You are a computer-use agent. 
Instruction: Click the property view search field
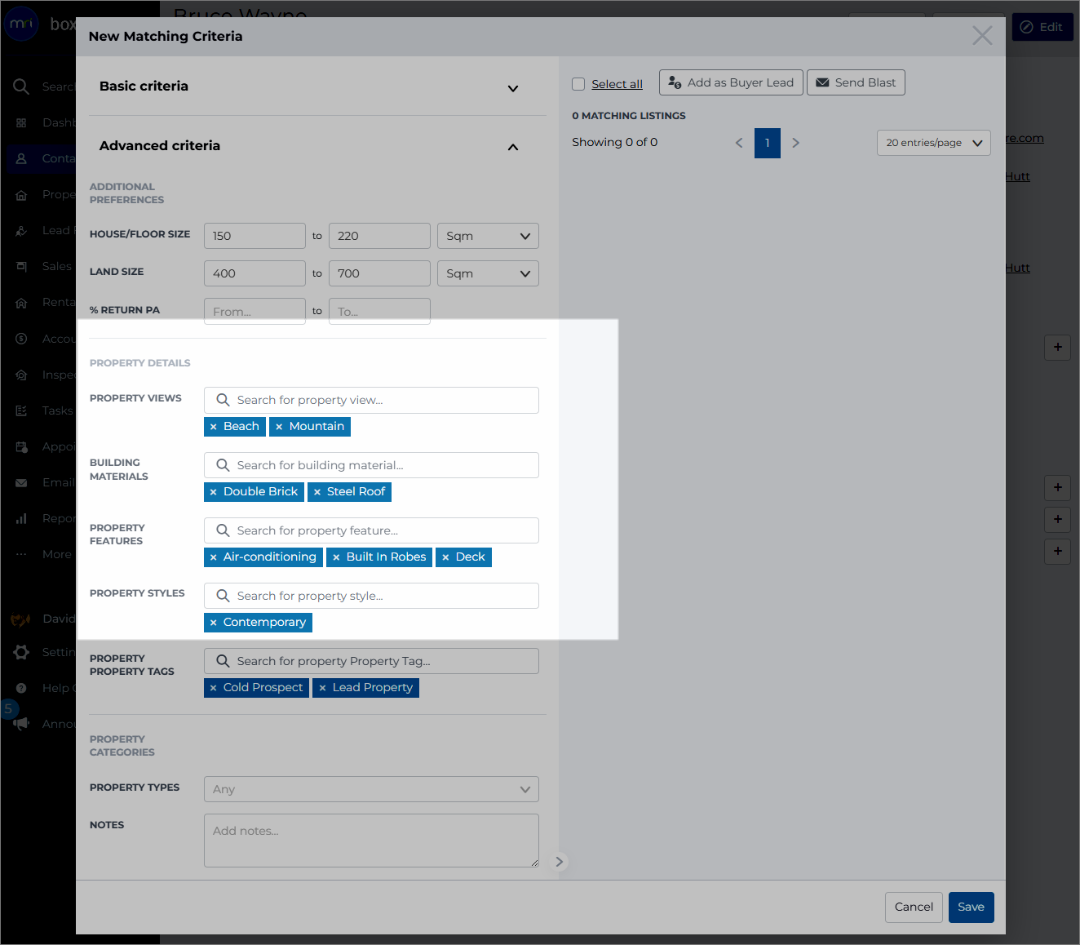coord(371,400)
